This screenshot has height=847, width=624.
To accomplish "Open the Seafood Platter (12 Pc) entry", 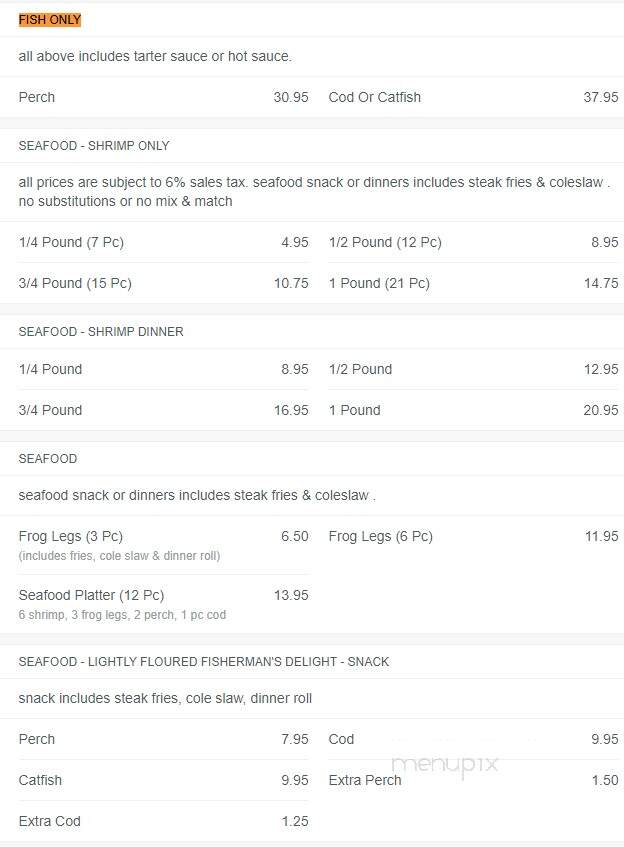I will pos(163,604).
